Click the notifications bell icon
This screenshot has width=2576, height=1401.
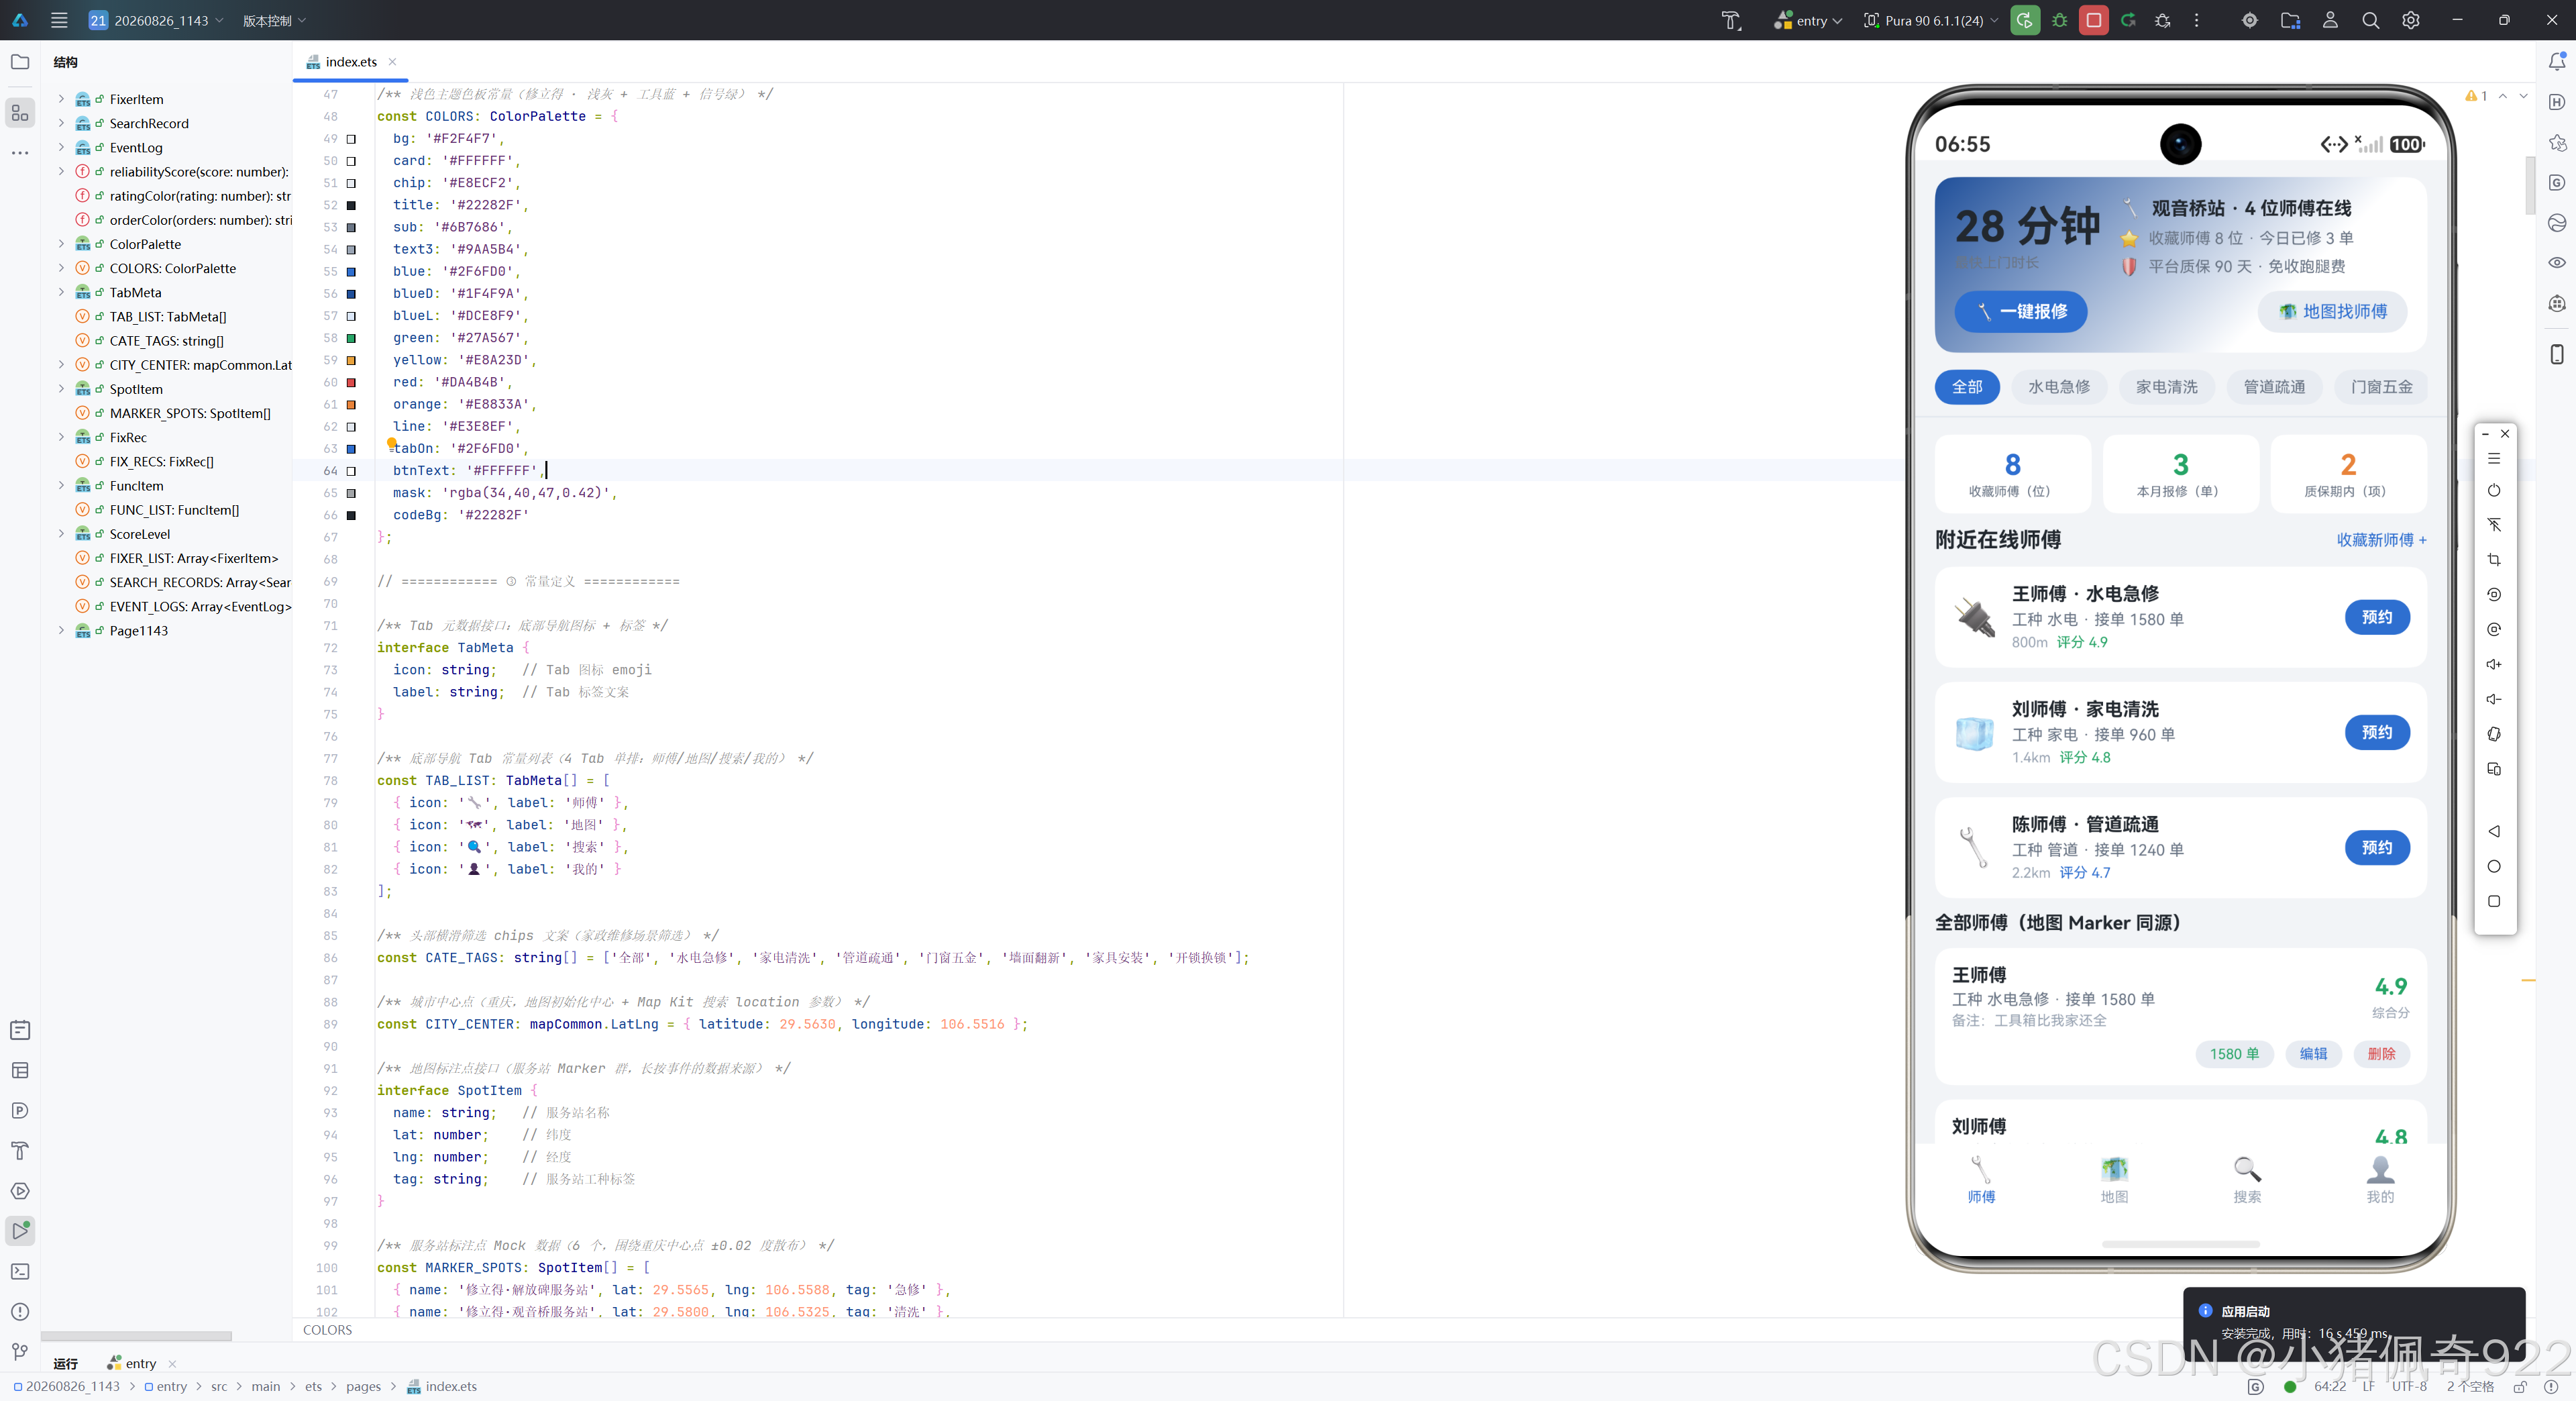(x=2557, y=62)
